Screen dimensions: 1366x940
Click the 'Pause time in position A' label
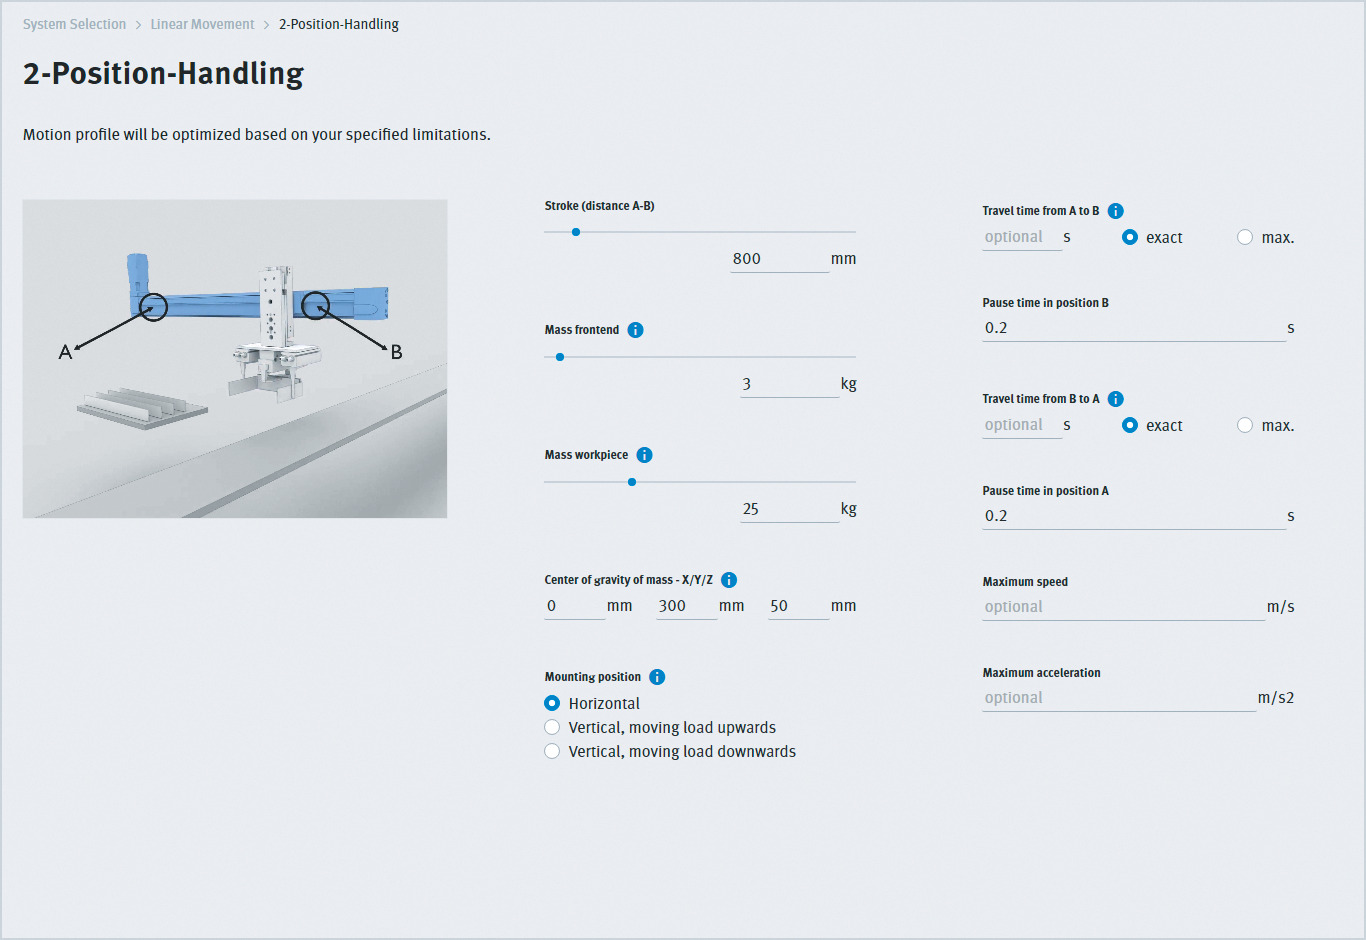pyautogui.click(x=1045, y=491)
